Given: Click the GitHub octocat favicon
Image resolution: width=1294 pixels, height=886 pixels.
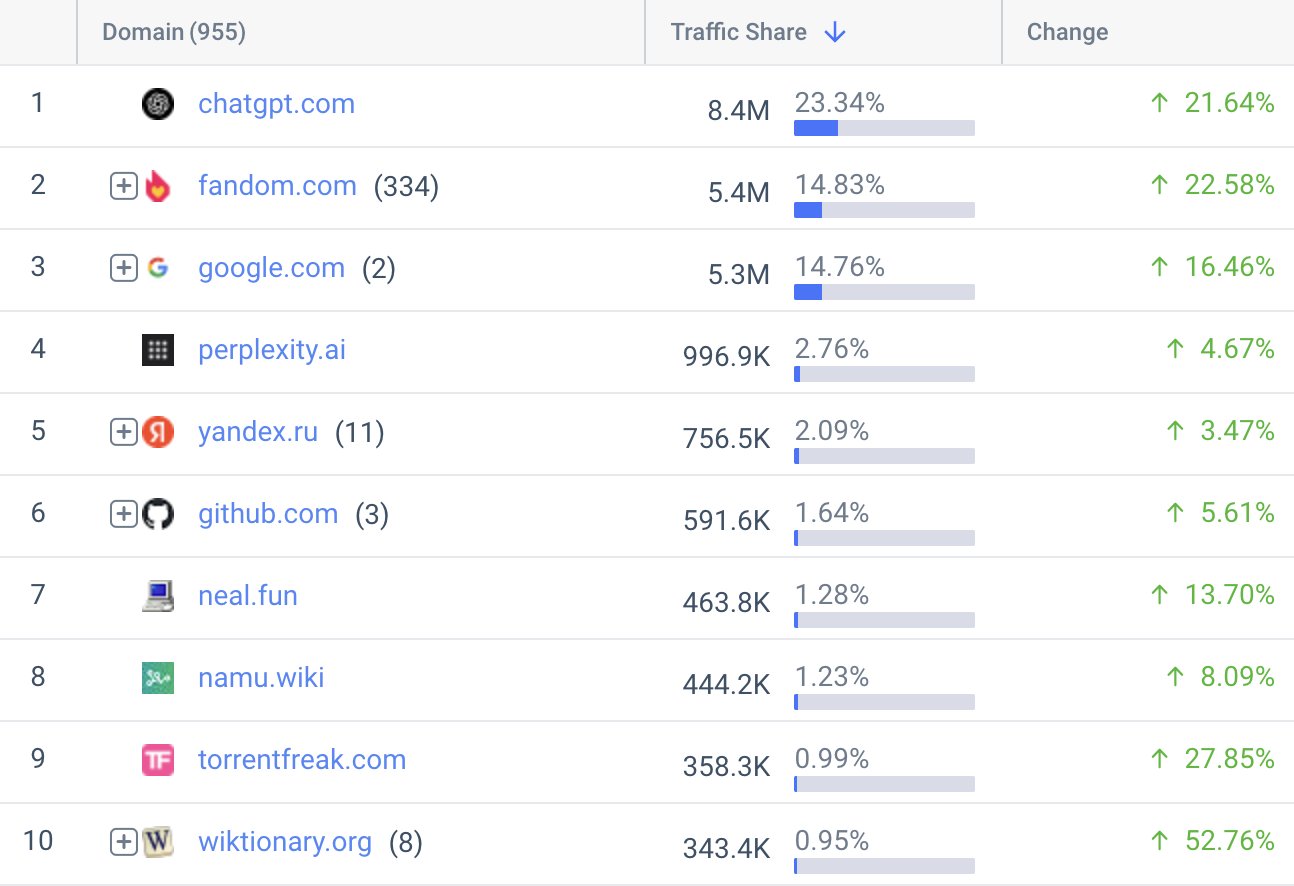Looking at the screenshot, I should (158, 514).
